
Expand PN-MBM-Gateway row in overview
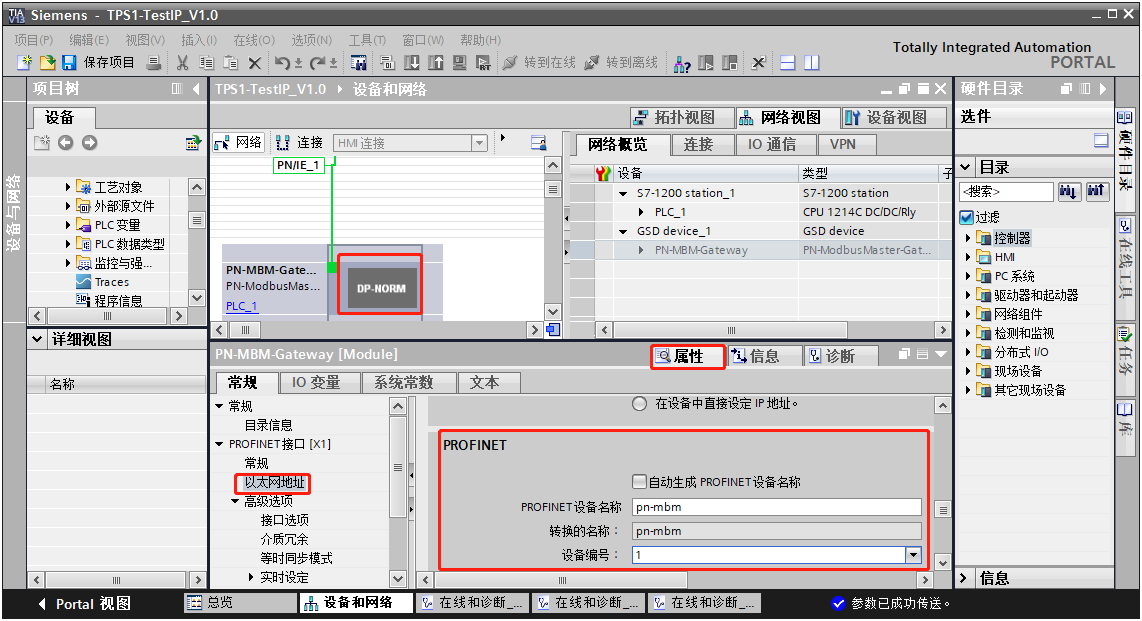(641, 250)
